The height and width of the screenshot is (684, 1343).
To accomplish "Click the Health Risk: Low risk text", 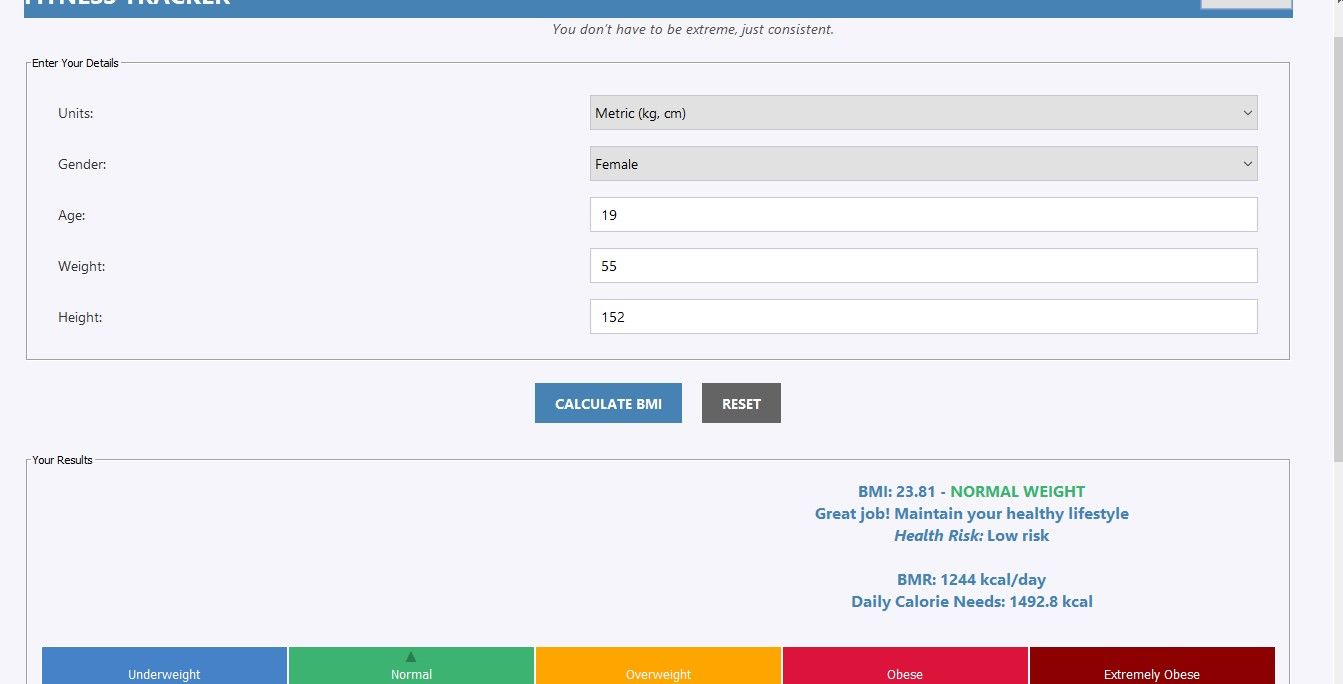I will pos(972,536).
